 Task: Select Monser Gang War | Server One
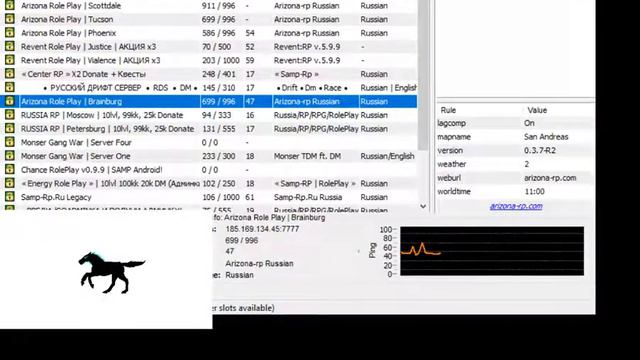coord(76,156)
